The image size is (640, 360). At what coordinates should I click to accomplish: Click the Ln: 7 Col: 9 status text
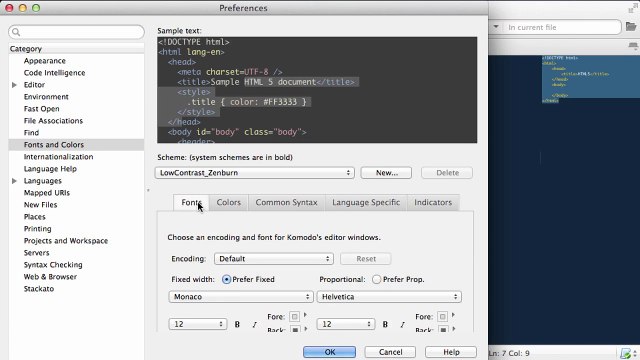coord(509,353)
